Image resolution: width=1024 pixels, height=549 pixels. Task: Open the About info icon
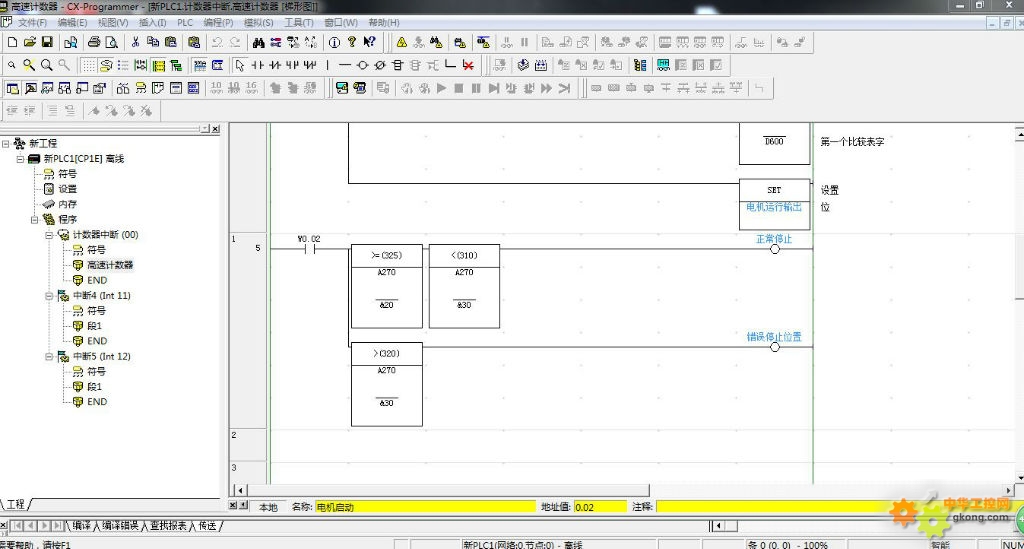tap(334, 42)
